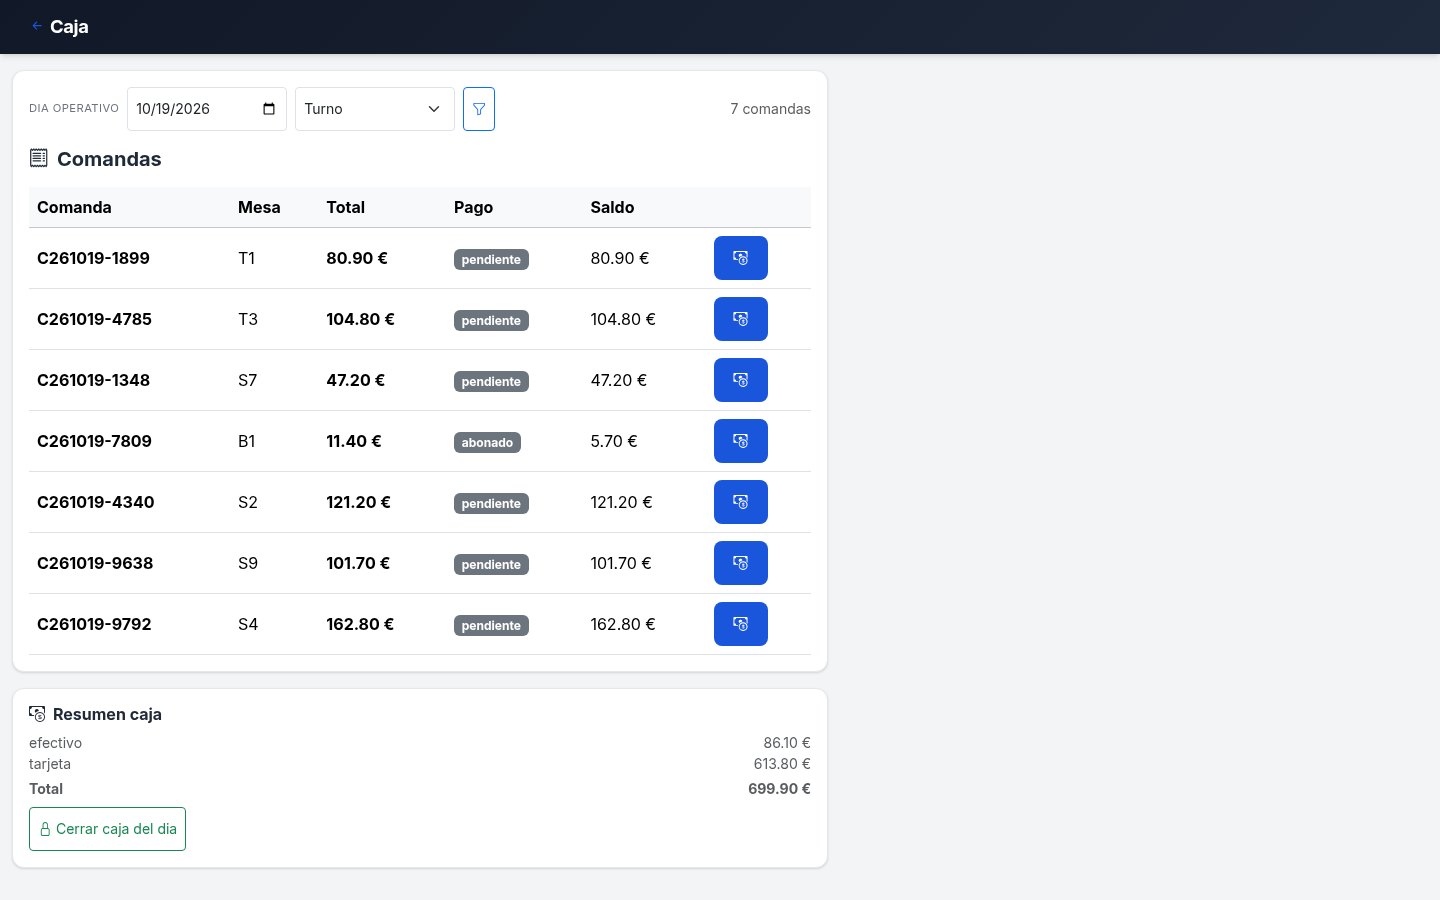
Task: Charge comanda C261019-1899 with the payment button
Action: (x=741, y=258)
